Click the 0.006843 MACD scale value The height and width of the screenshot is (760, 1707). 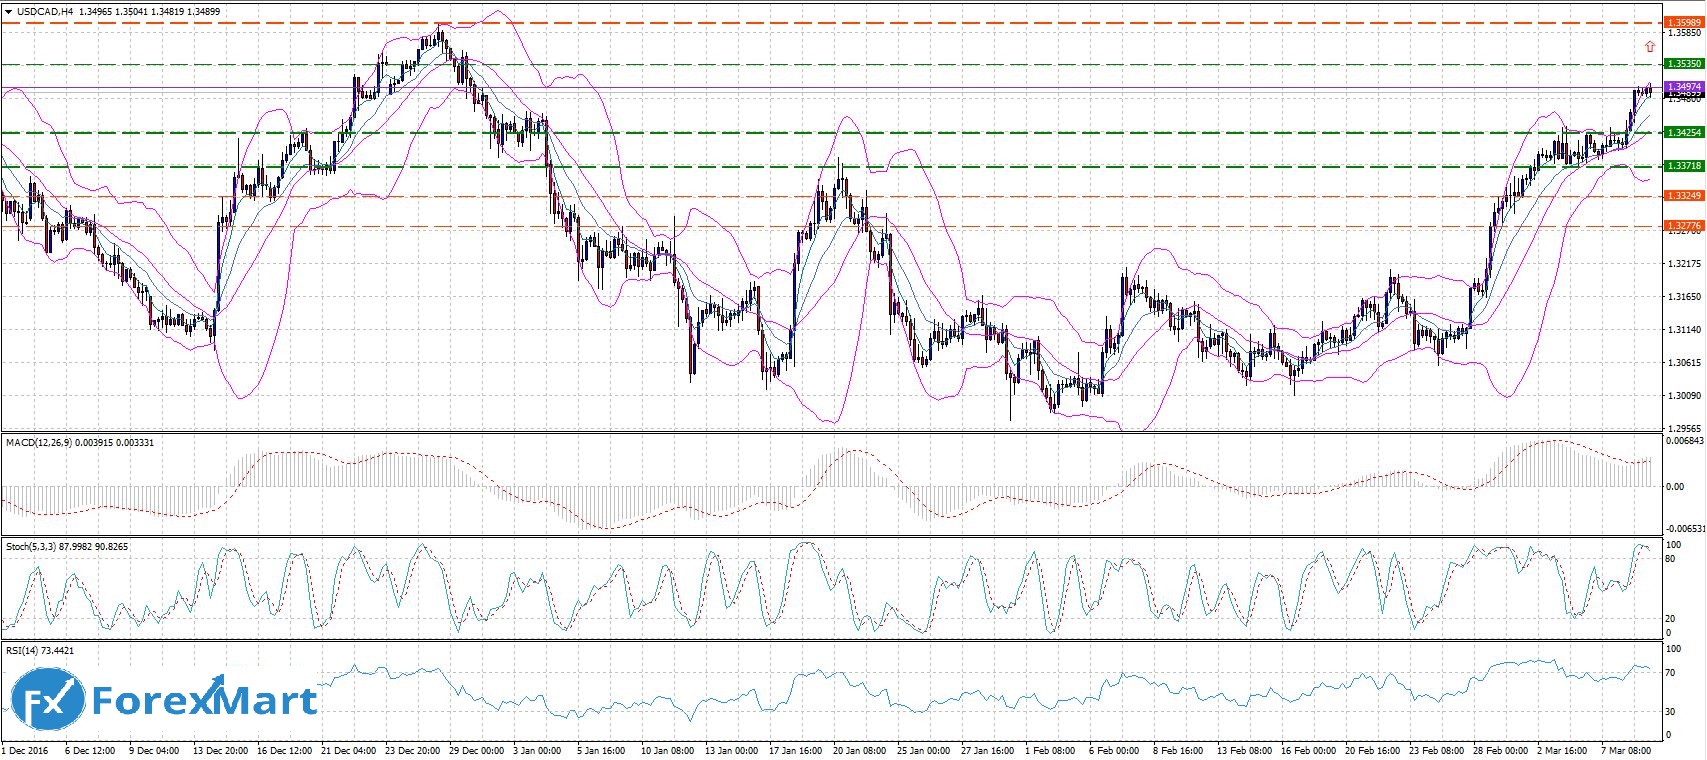[1684, 441]
